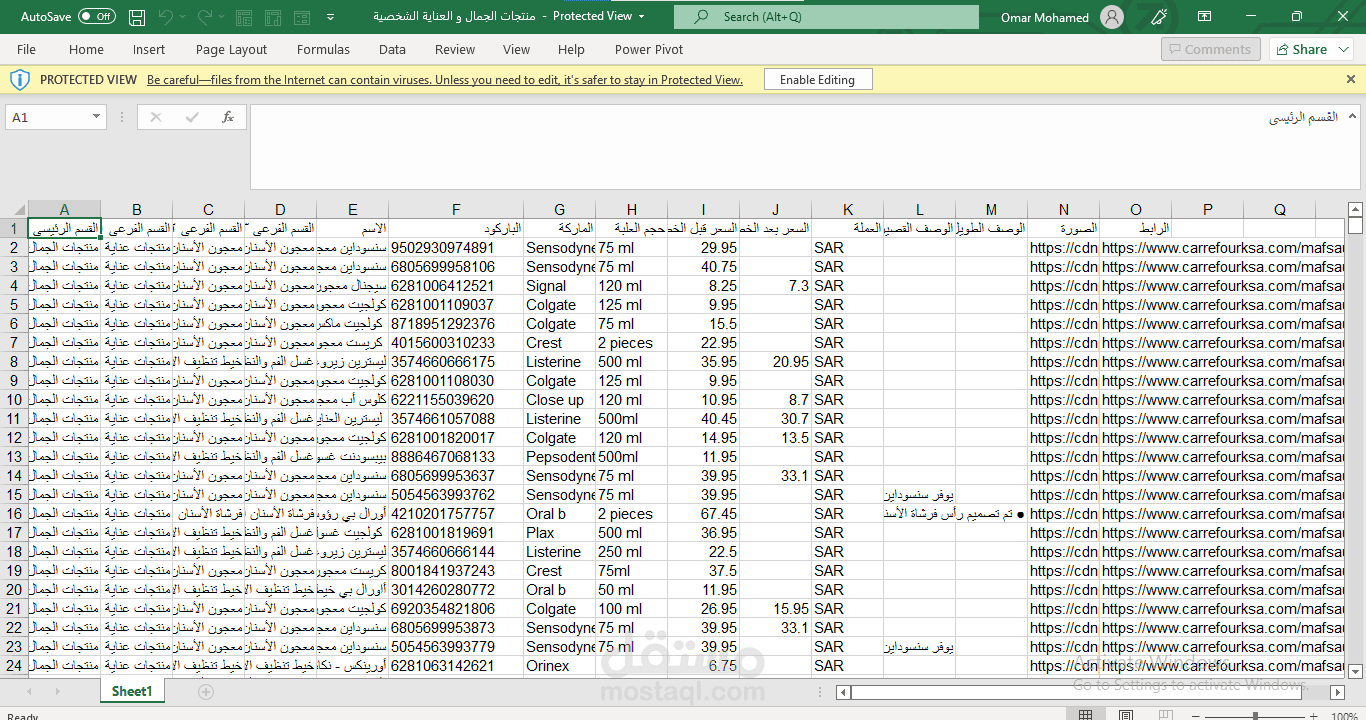Open the Redo history dropdown arrow
This screenshot has width=1366, height=720.
[x=222, y=17]
